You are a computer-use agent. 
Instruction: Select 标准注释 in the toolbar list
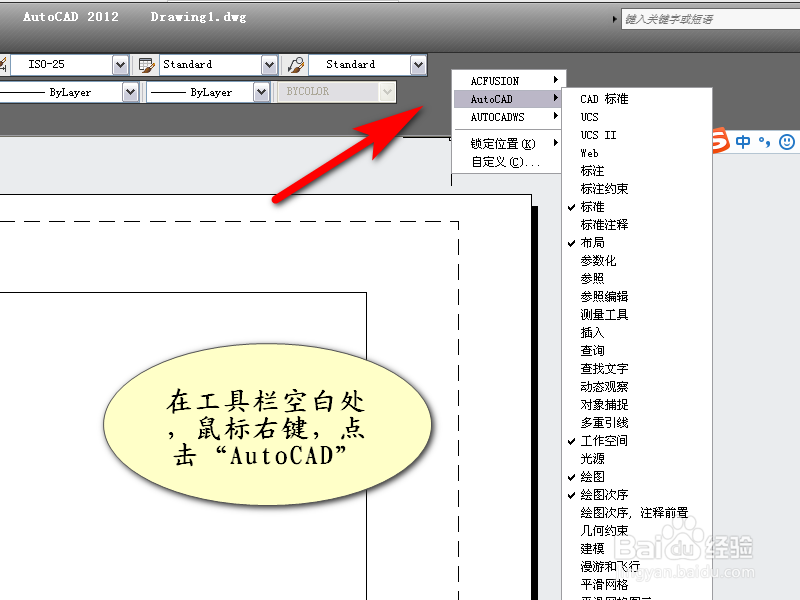click(x=637, y=224)
